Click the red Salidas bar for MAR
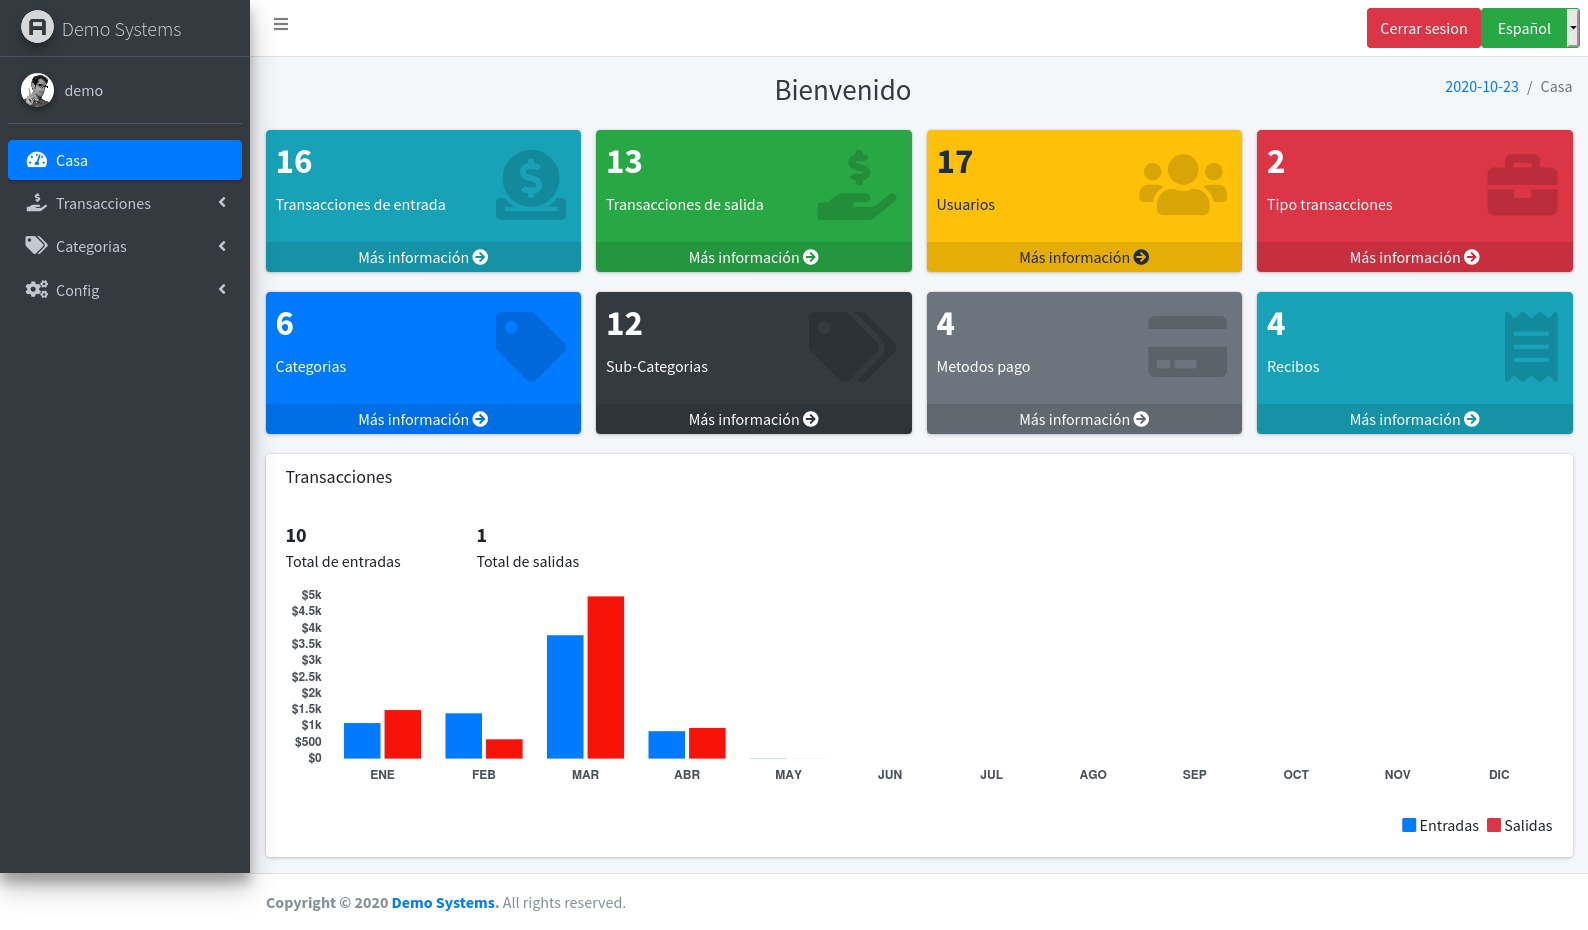 pyautogui.click(x=605, y=677)
